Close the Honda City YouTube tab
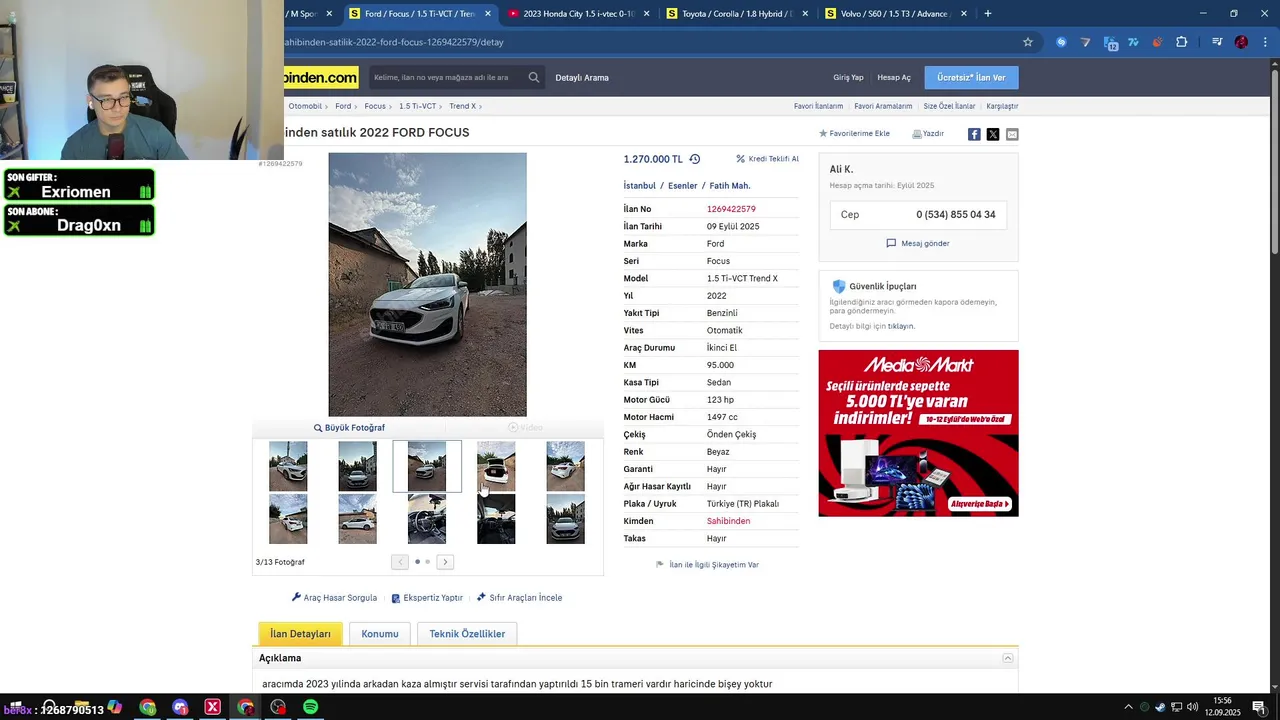The width and height of the screenshot is (1280, 720). [x=646, y=14]
